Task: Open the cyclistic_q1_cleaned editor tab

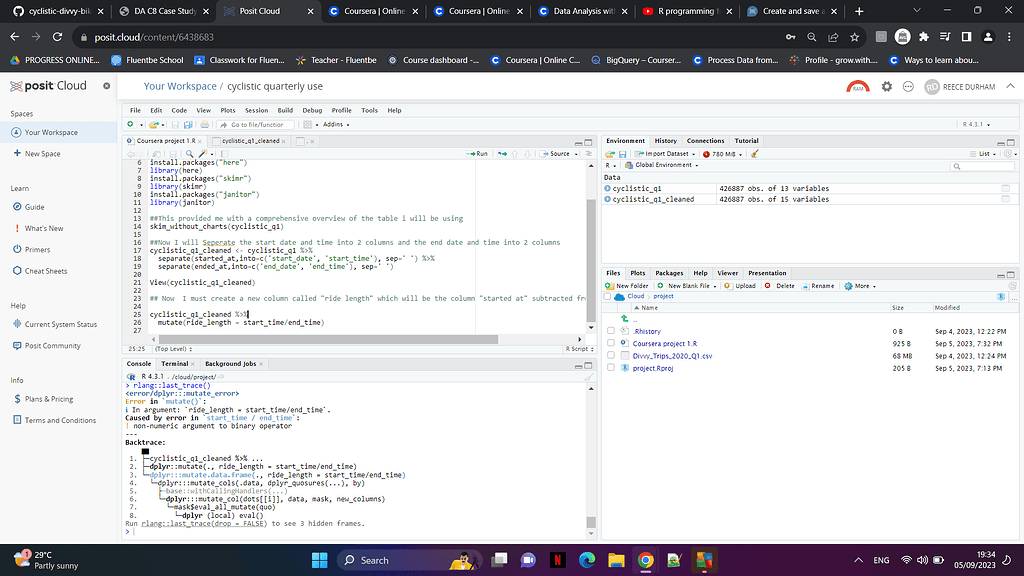Action: pyautogui.click(x=251, y=141)
